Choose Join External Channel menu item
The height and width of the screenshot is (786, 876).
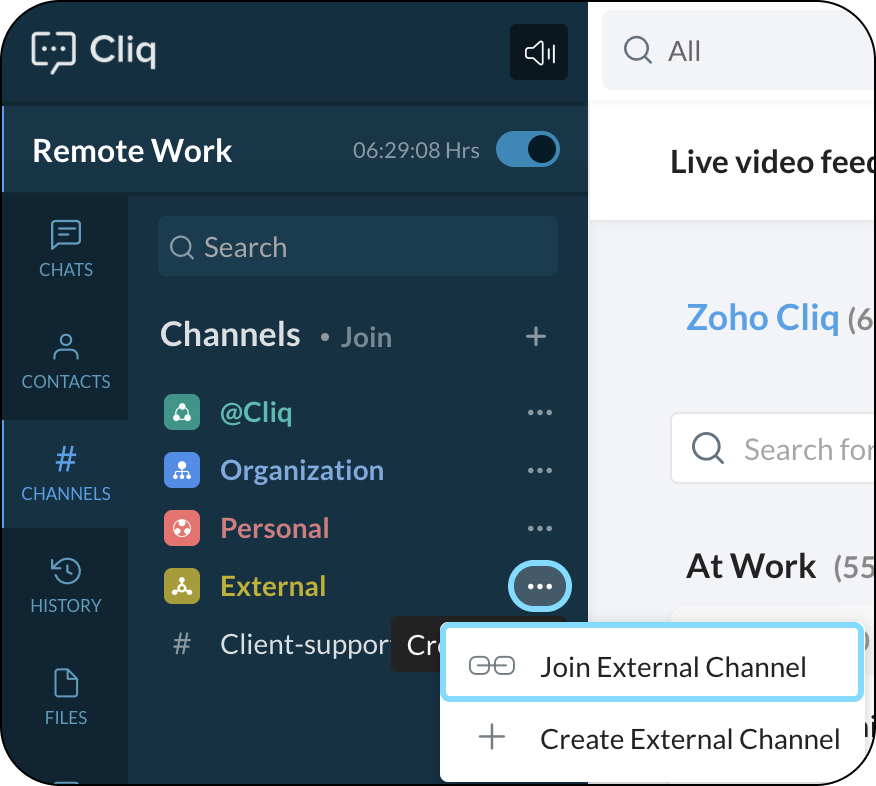652,663
